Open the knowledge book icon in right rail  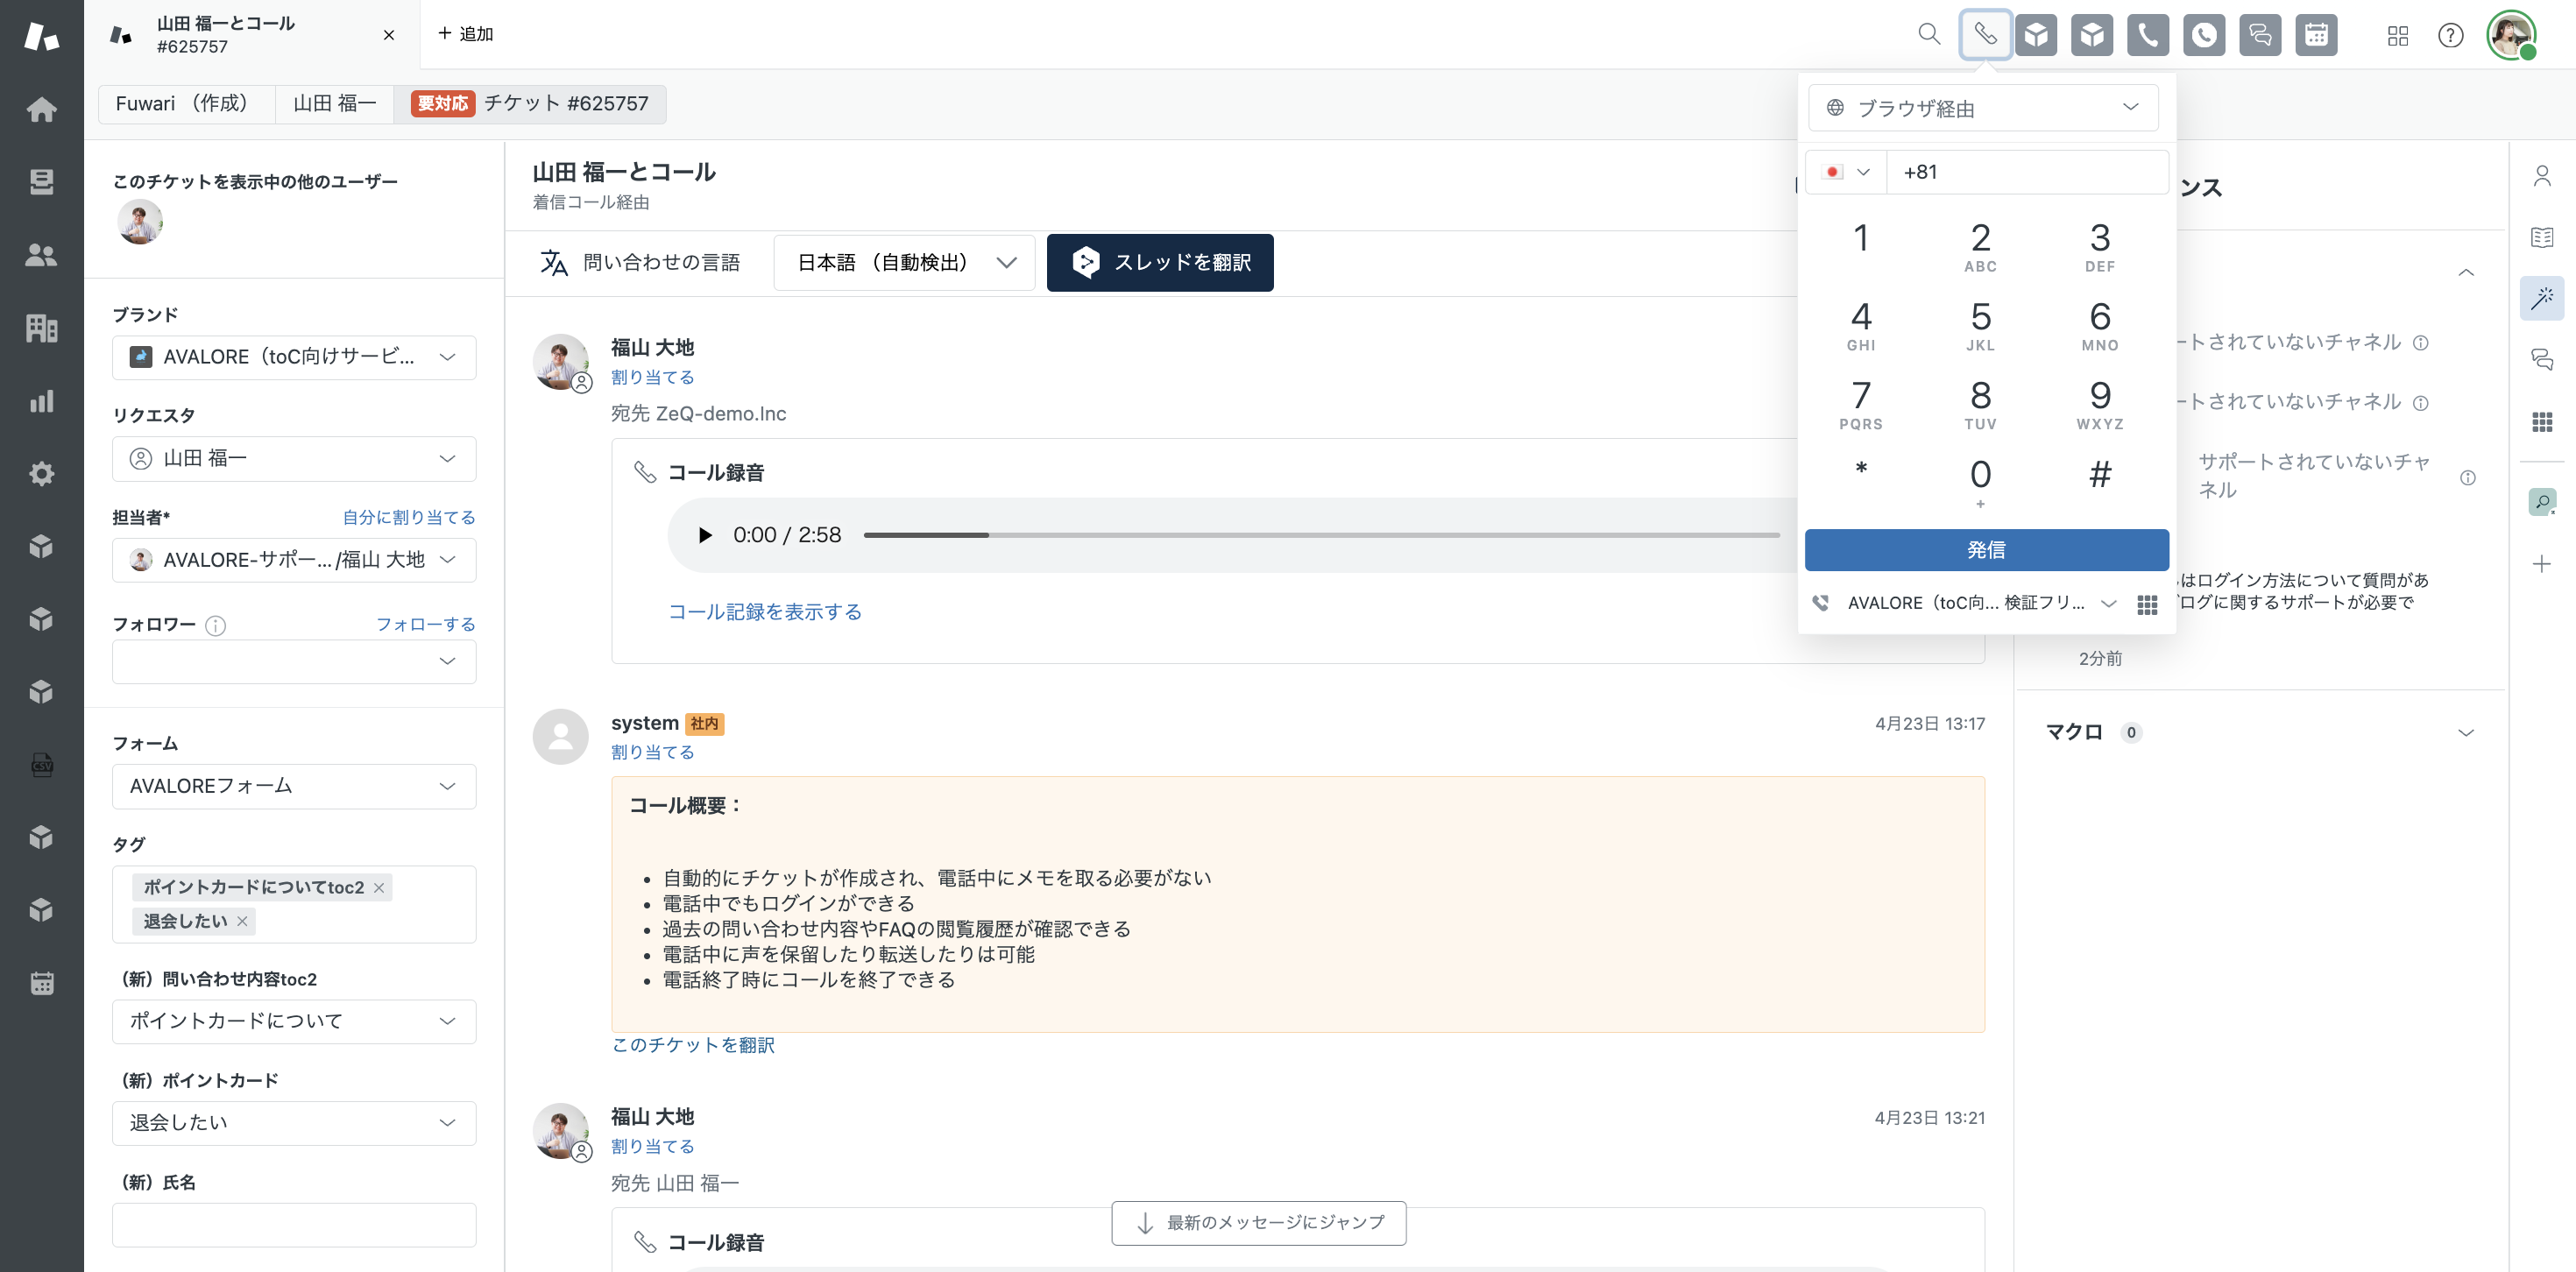[x=2542, y=237]
